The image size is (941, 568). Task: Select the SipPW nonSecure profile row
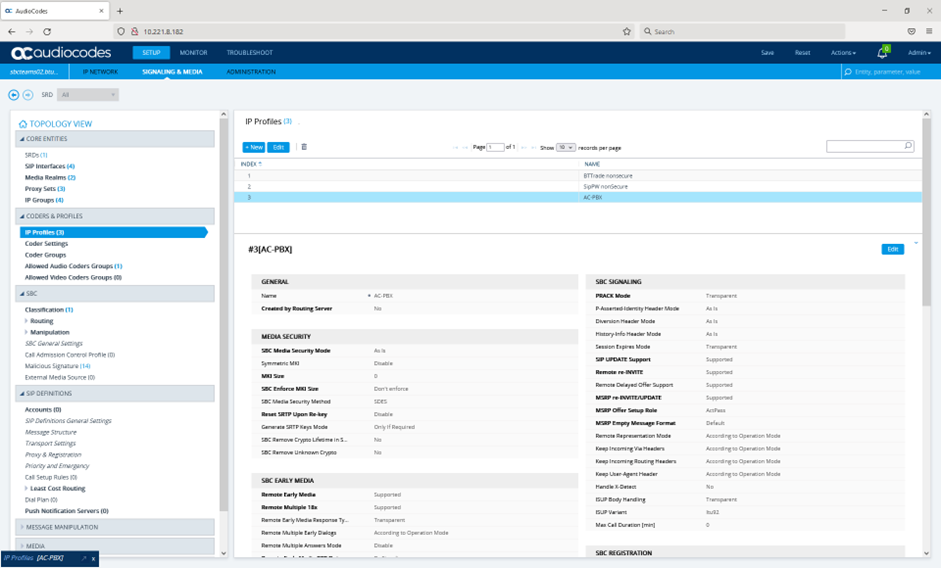pos(578,187)
